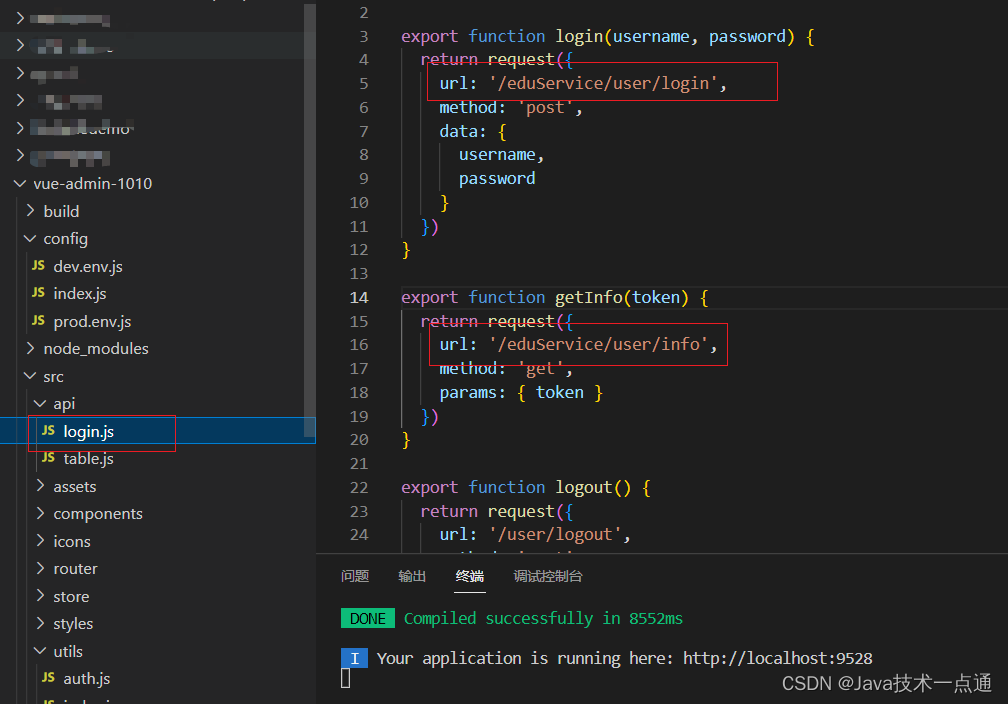1008x704 pixels.
Task: Expand the build folder
Action: pos(30,210)
